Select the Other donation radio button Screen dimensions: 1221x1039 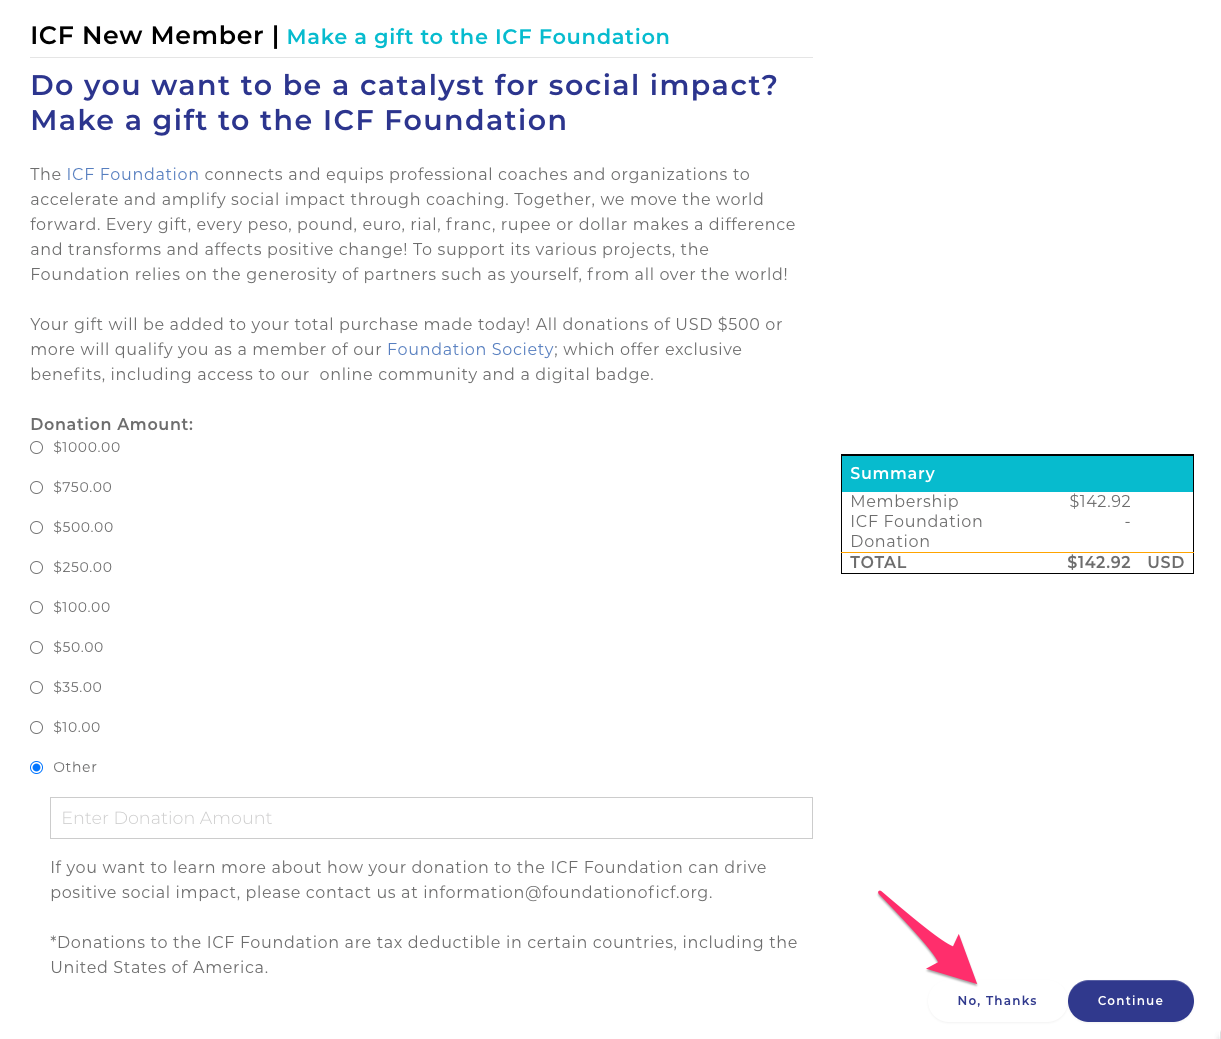[37, 768]
